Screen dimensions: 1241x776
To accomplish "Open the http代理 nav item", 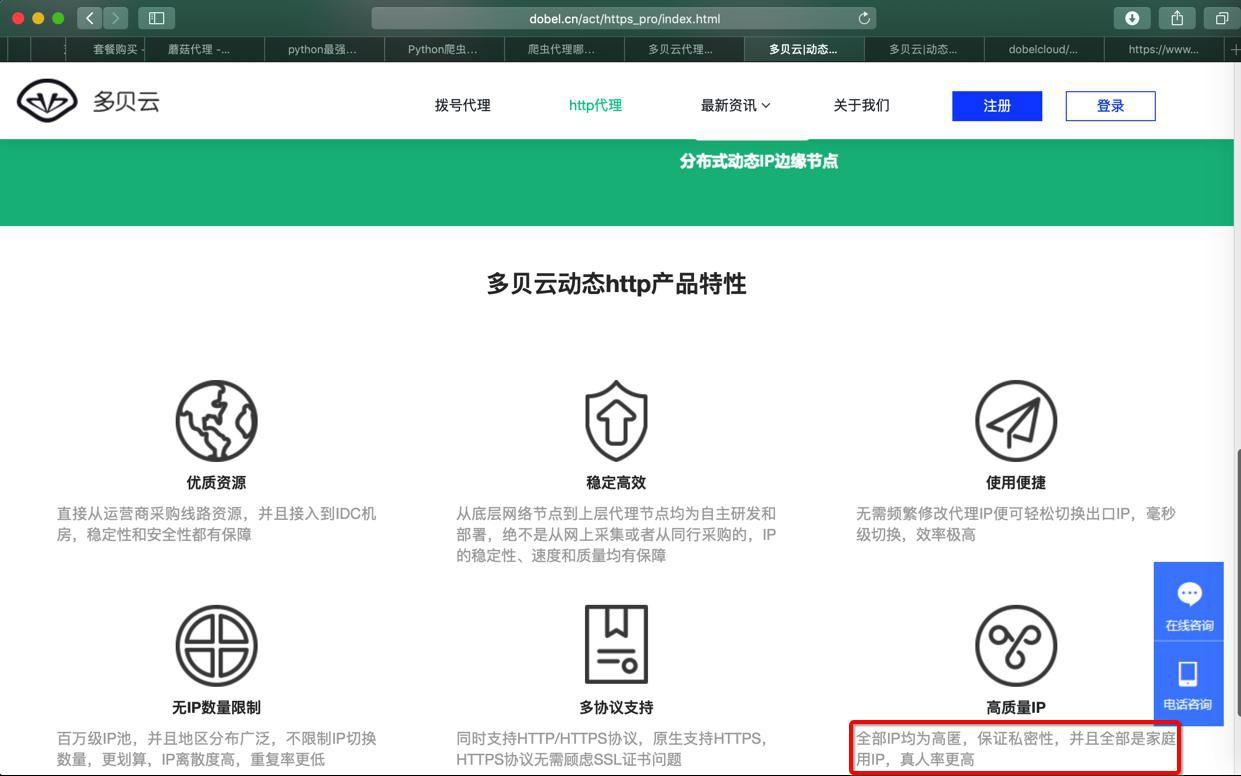I will 595,105.
